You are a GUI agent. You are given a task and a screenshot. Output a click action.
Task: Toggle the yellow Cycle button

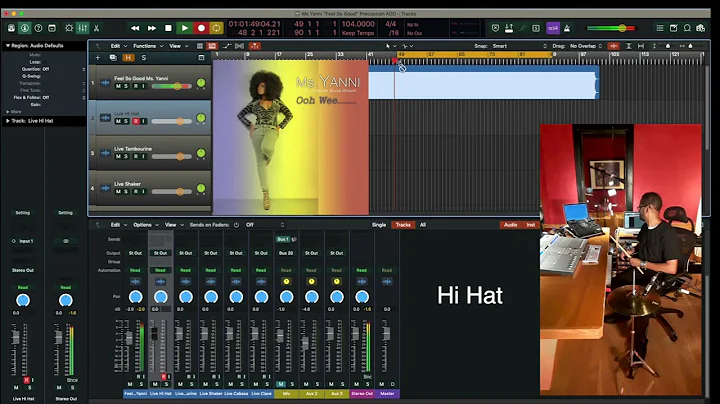[216, 28]
